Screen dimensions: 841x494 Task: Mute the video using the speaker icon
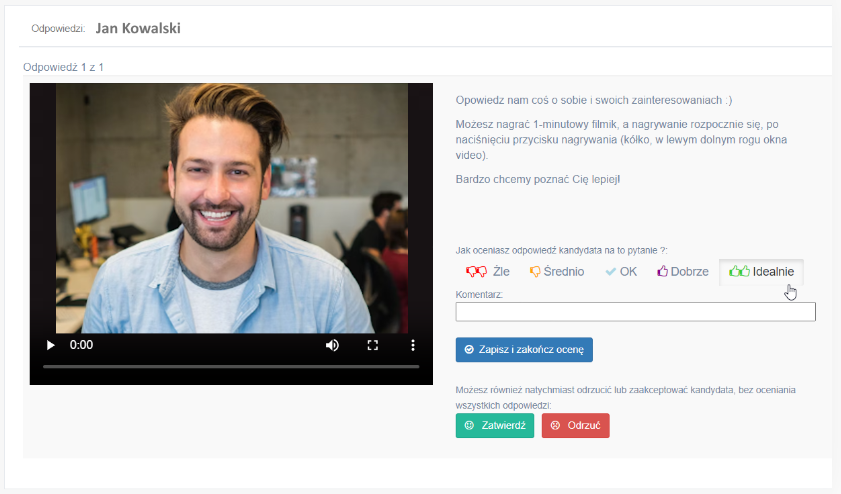point(332,345)
